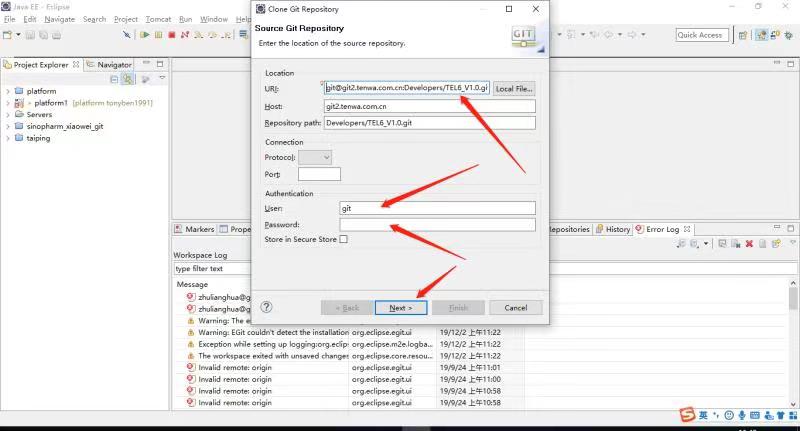Open dropdown arrow beside Import Log icon

[x=706, y=244]
